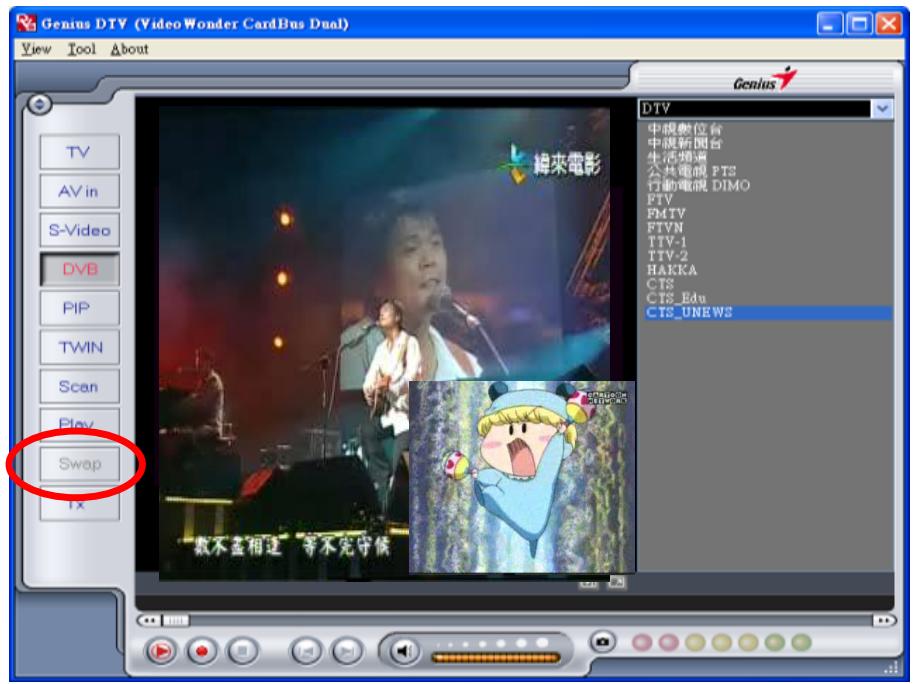Skip to the previous item
This screenshot has height=684, width=918.
pyautogui.click(x=306, y=651)
